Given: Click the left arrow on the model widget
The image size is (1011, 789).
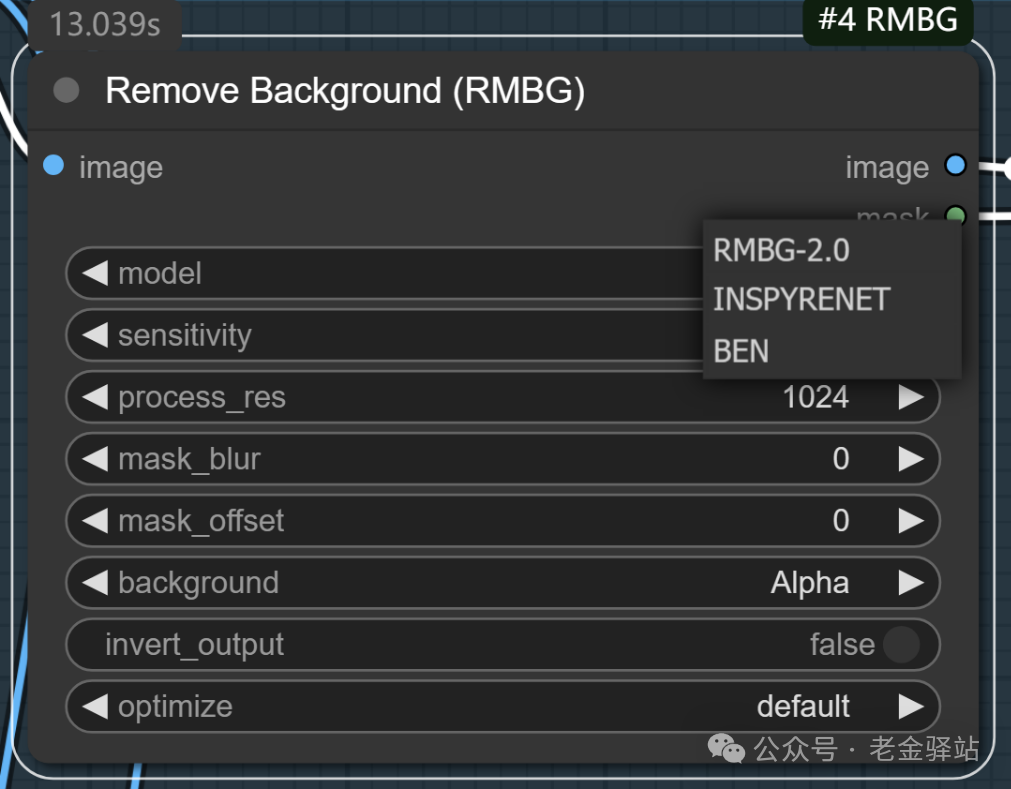Looking at the screenshot, I should [95, 273].
